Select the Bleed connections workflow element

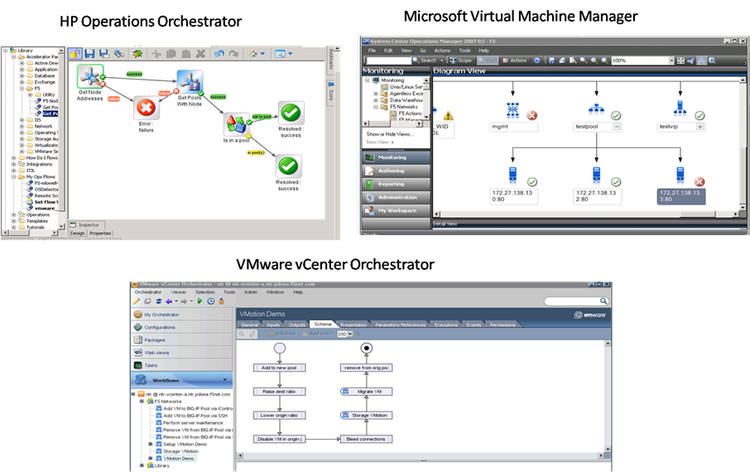pyautogui.click(x=366, y=439)
